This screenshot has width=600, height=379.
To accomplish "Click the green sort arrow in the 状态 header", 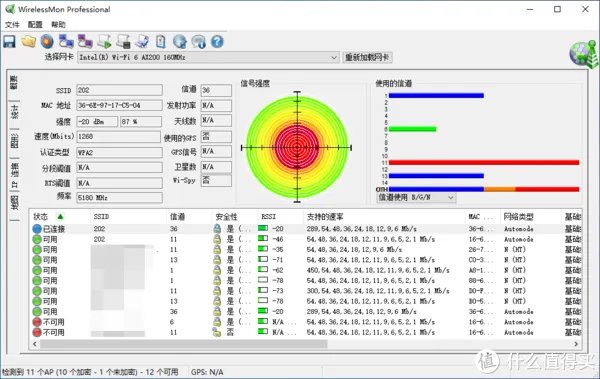I will (60, 217).
